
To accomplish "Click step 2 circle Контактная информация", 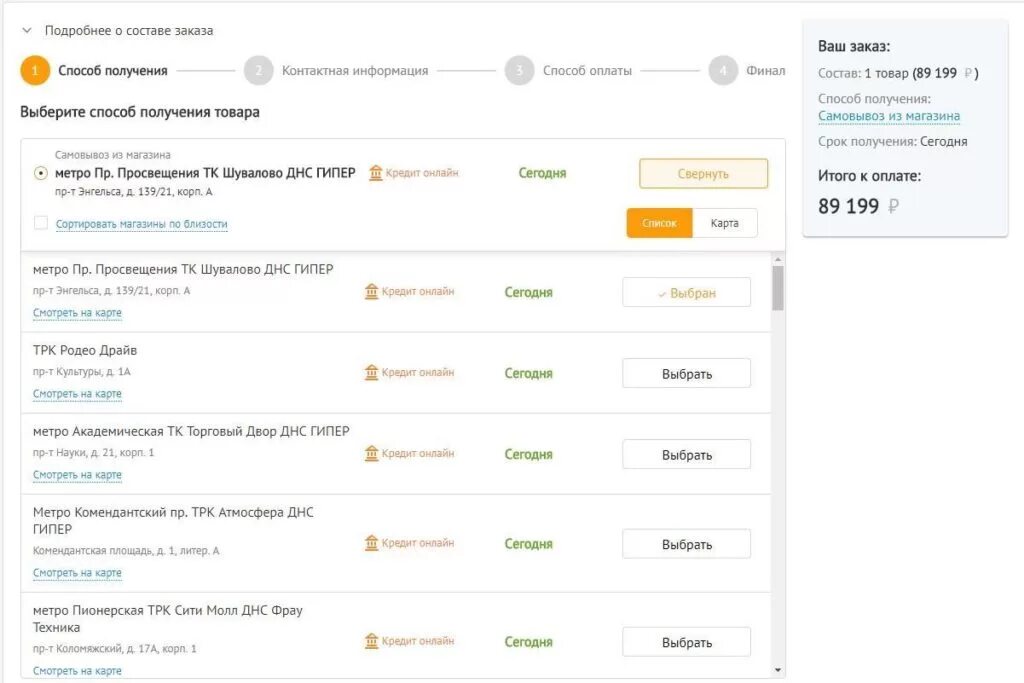I will coord(258,71).
